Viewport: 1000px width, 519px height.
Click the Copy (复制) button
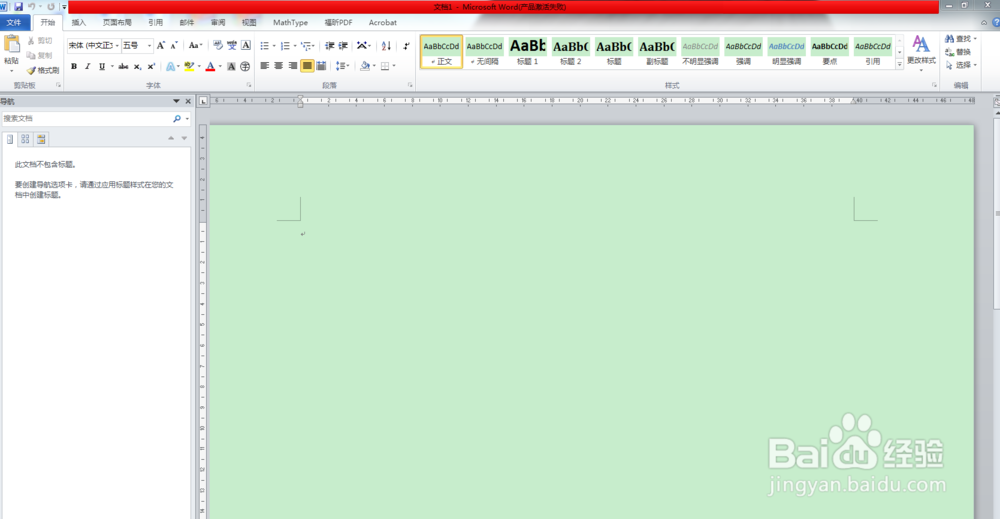click(x=40, y=55)
